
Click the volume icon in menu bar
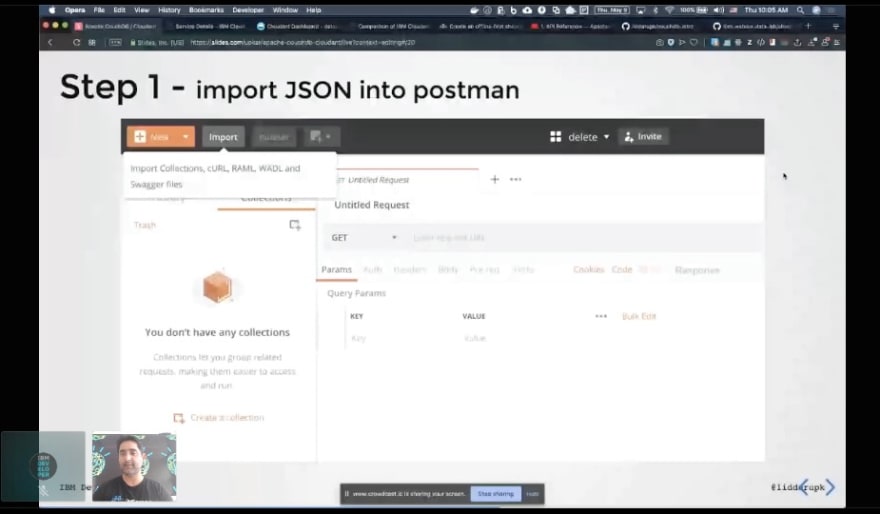coord(718,10)
